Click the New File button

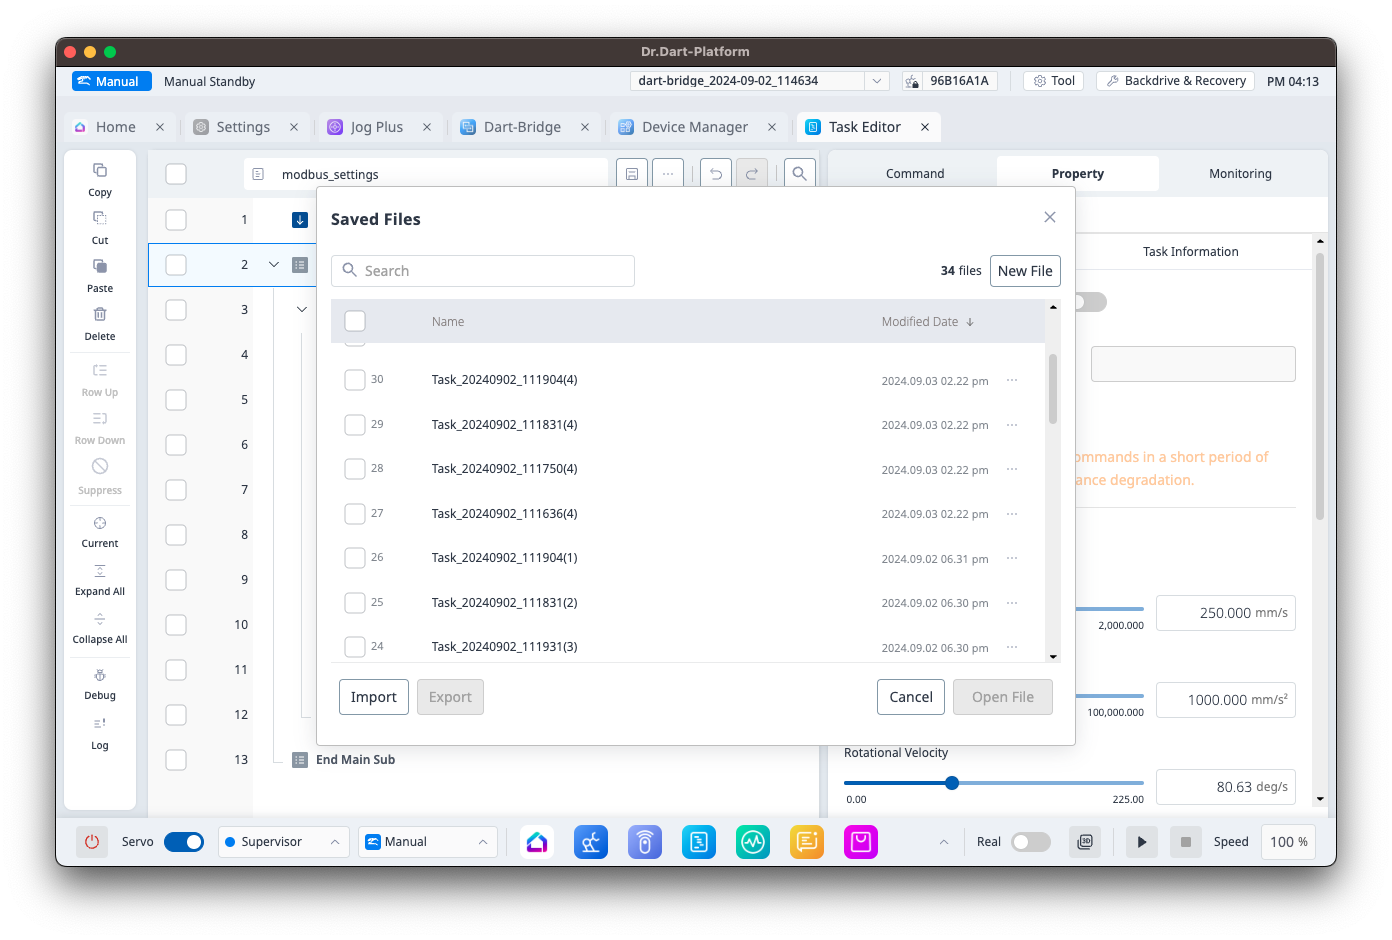coord(1025,271)
